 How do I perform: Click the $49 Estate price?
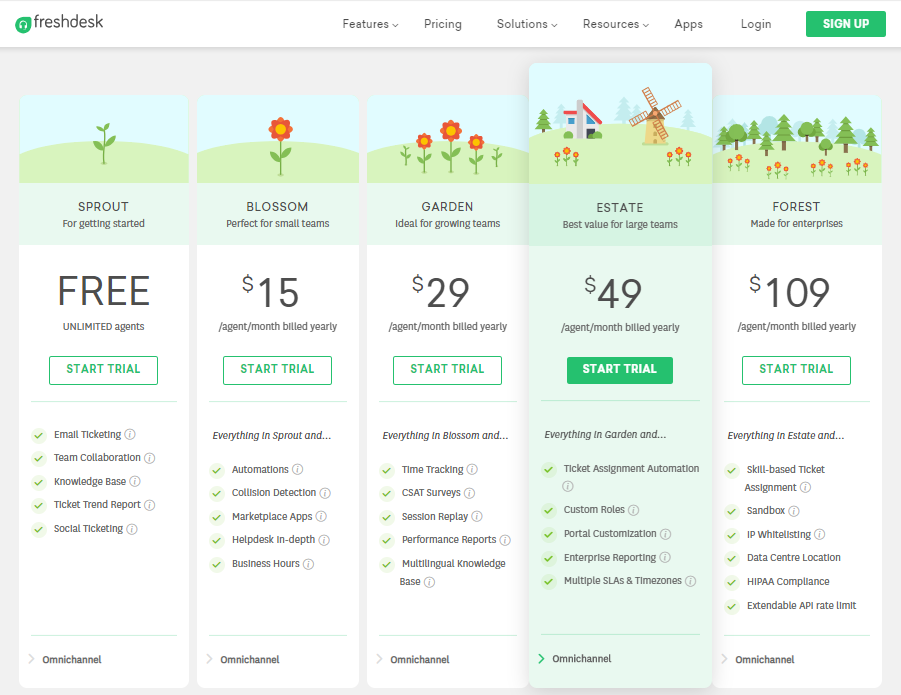point(613,293)
